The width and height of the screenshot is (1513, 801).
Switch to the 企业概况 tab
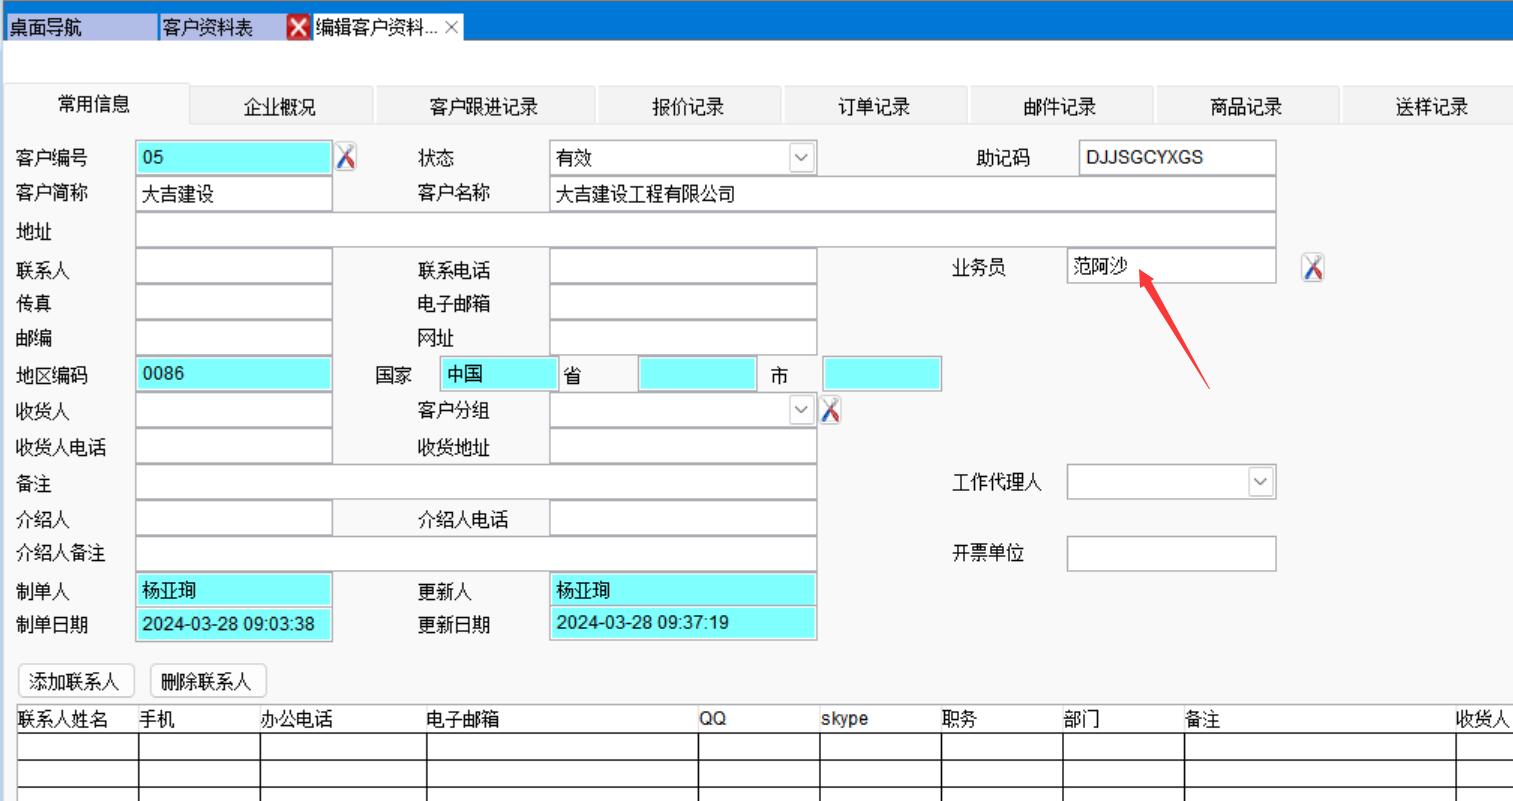(x=280, y=107)
